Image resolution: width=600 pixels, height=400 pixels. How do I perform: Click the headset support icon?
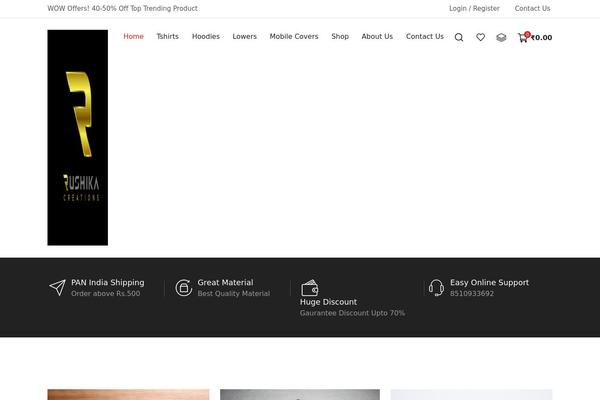tap(436, 287)
